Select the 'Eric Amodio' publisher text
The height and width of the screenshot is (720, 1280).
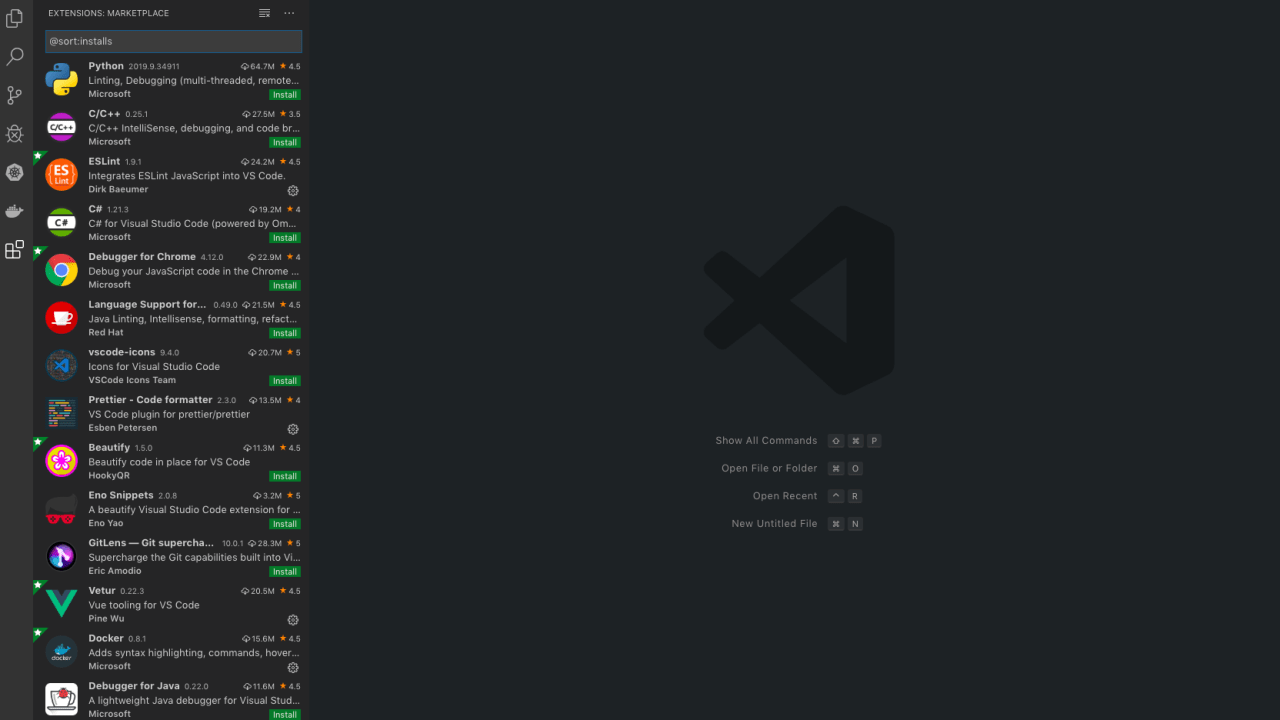[116, 571]
